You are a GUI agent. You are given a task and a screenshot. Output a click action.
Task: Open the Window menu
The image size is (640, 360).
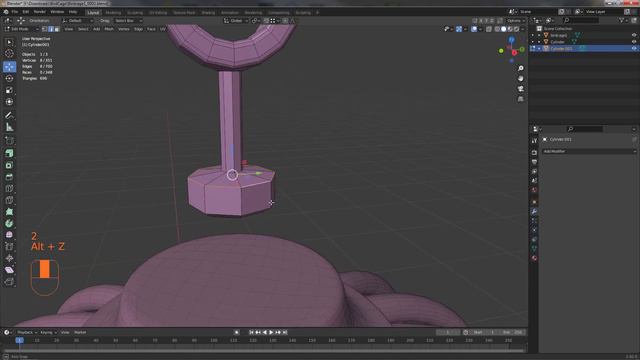(57, 12)
